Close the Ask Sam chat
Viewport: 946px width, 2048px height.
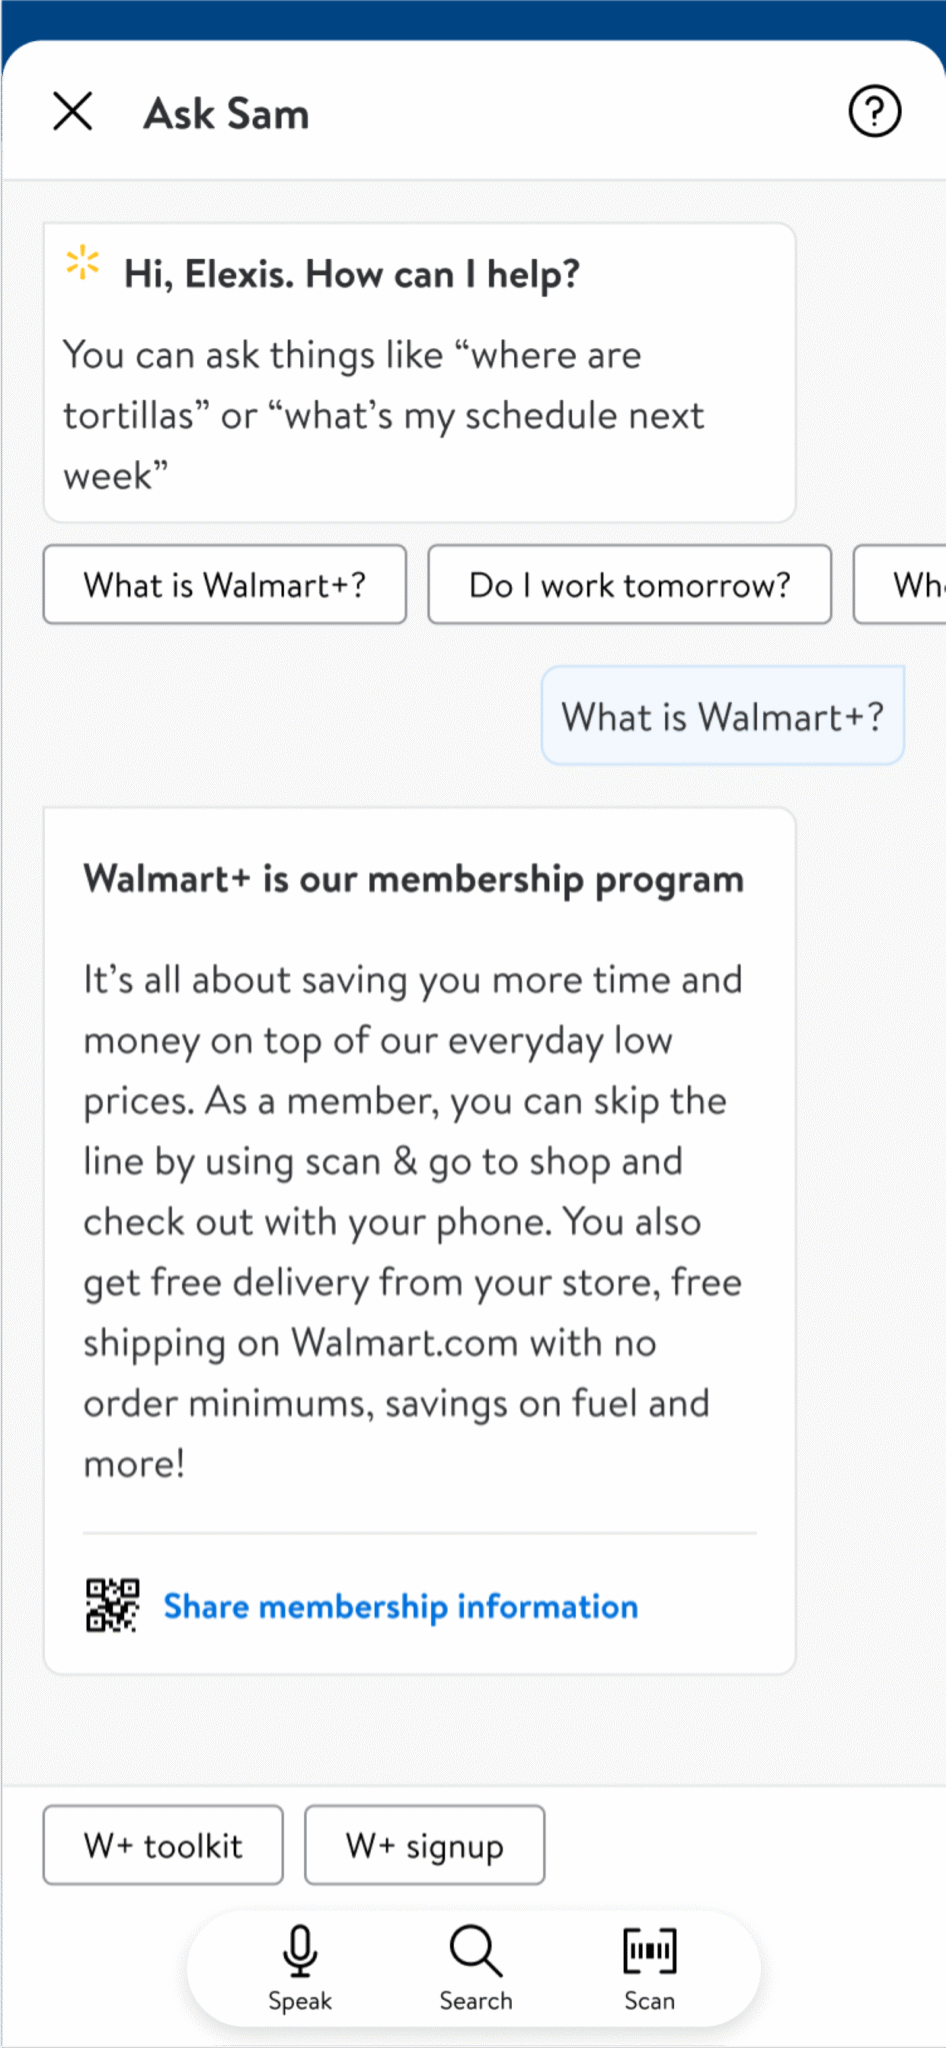72,112
